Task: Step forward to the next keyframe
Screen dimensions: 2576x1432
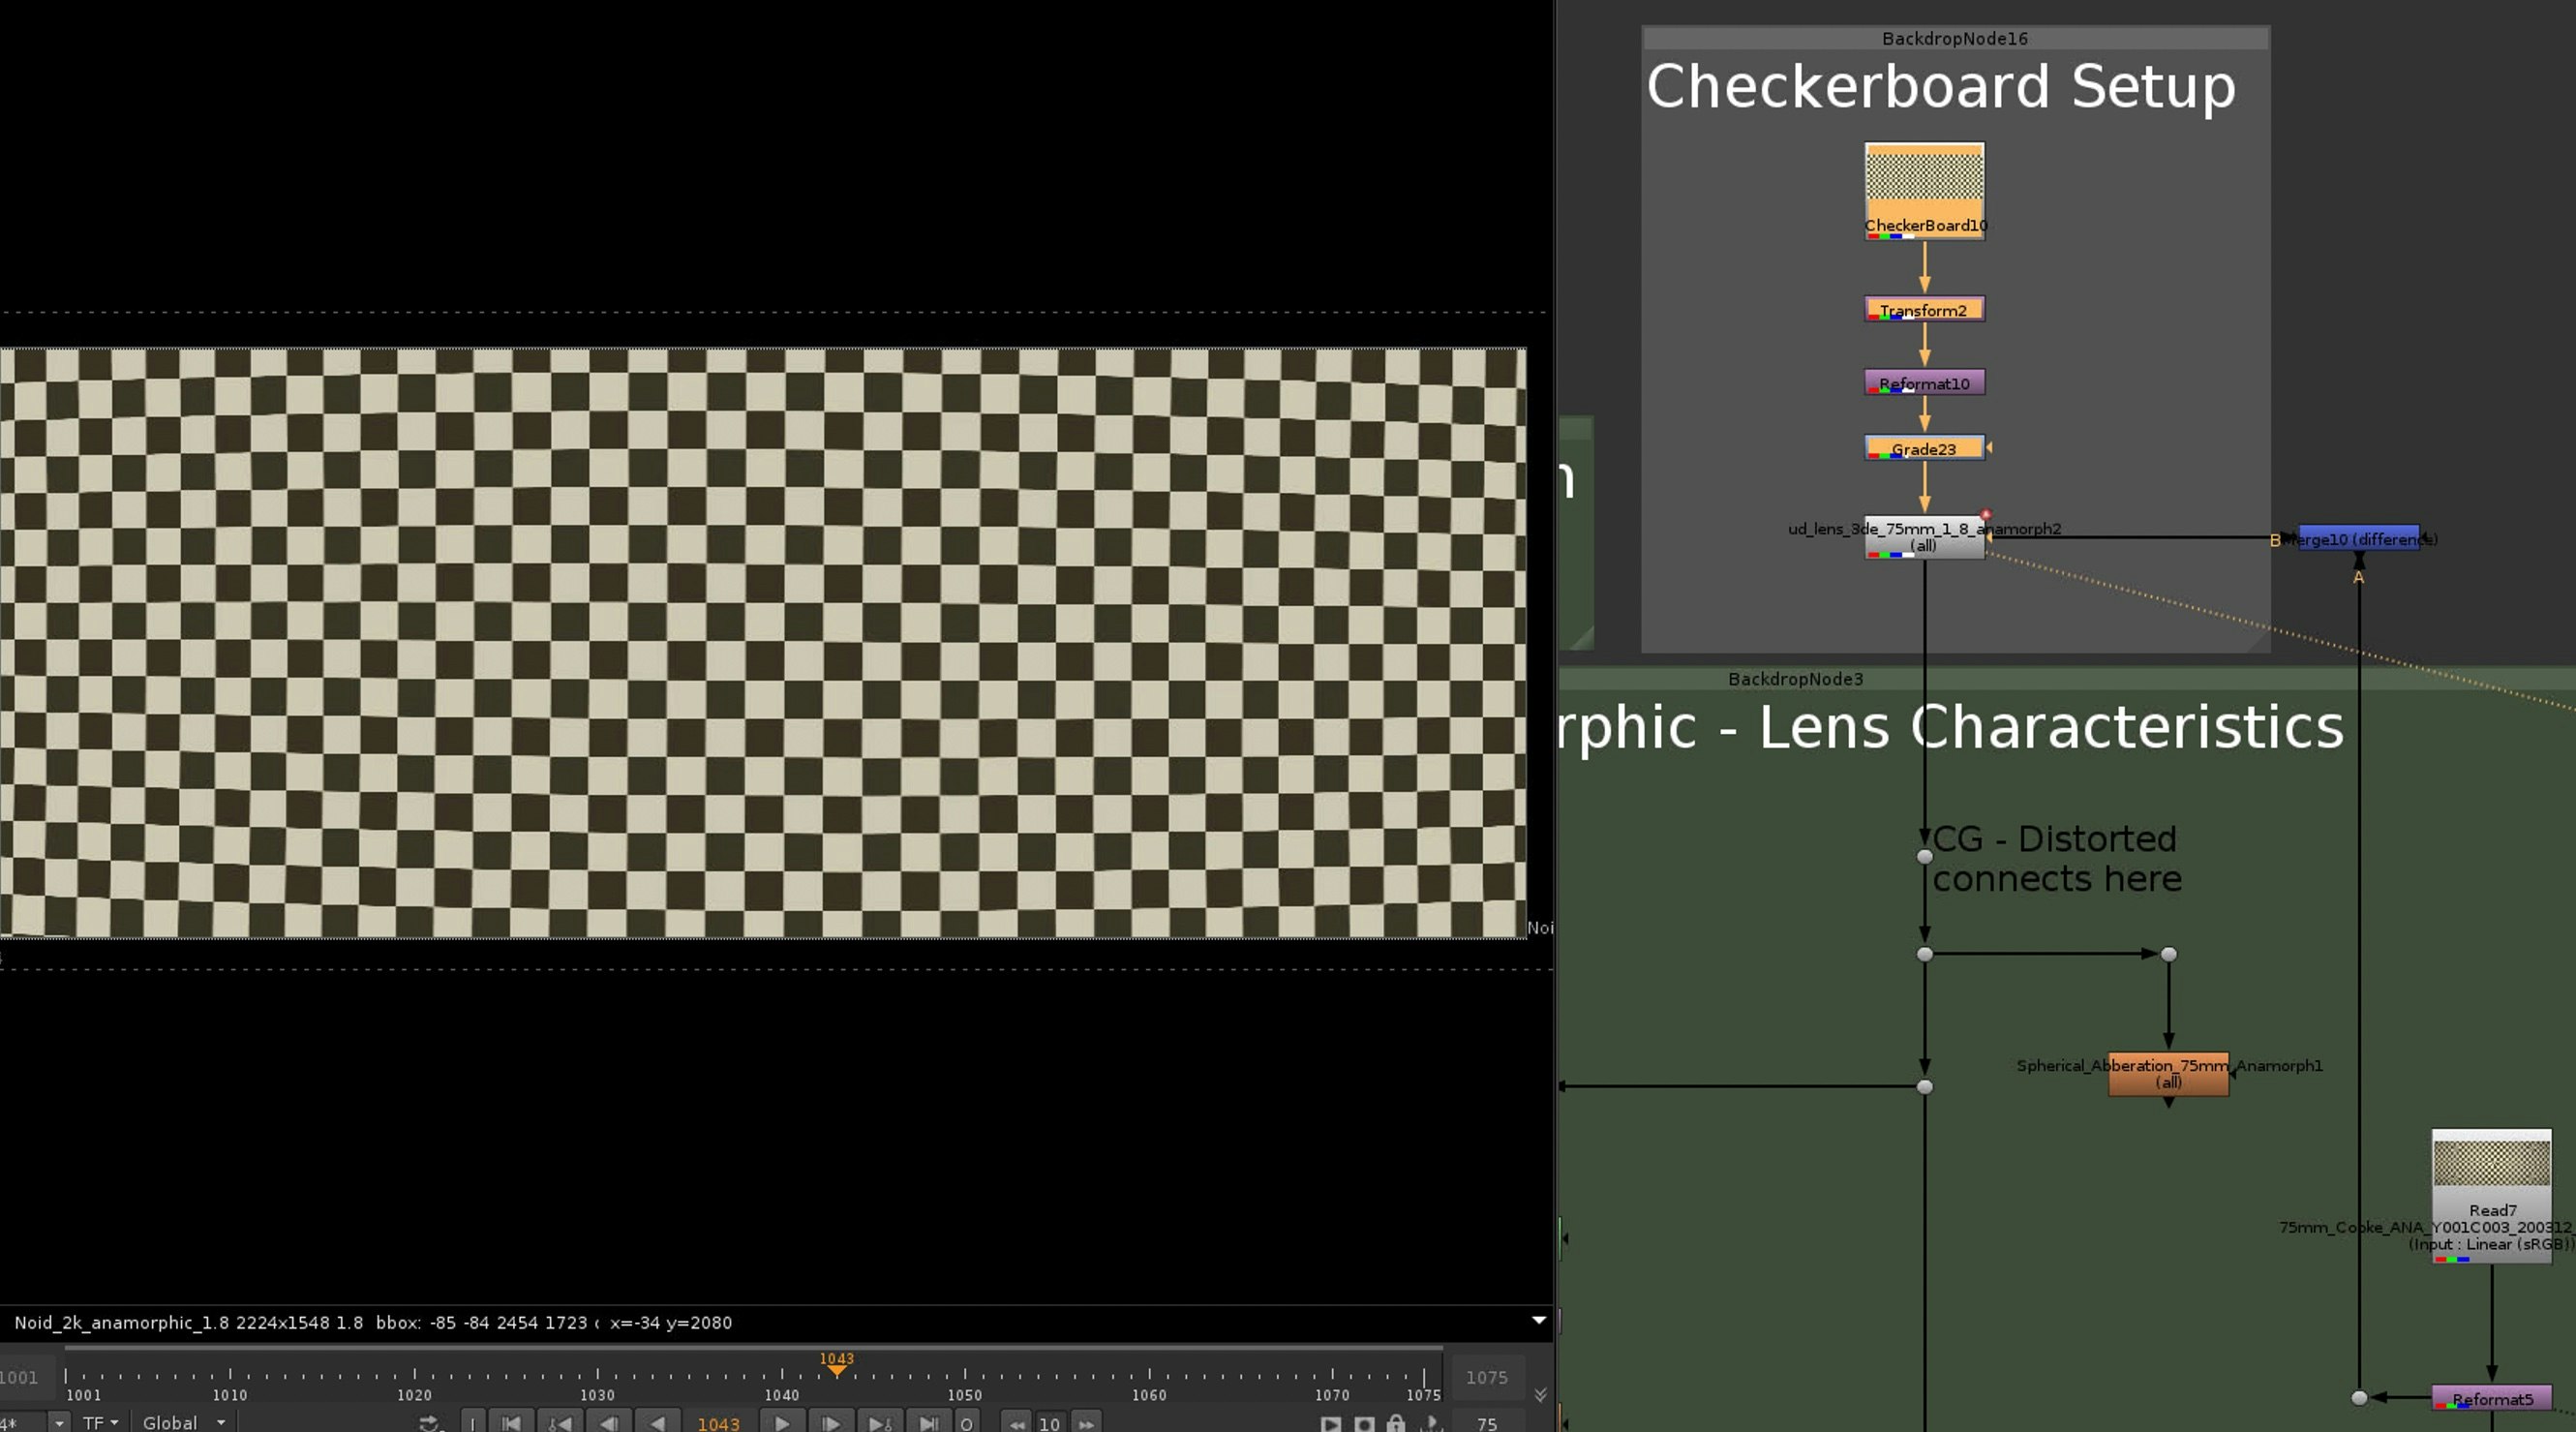Action: 879,1423
